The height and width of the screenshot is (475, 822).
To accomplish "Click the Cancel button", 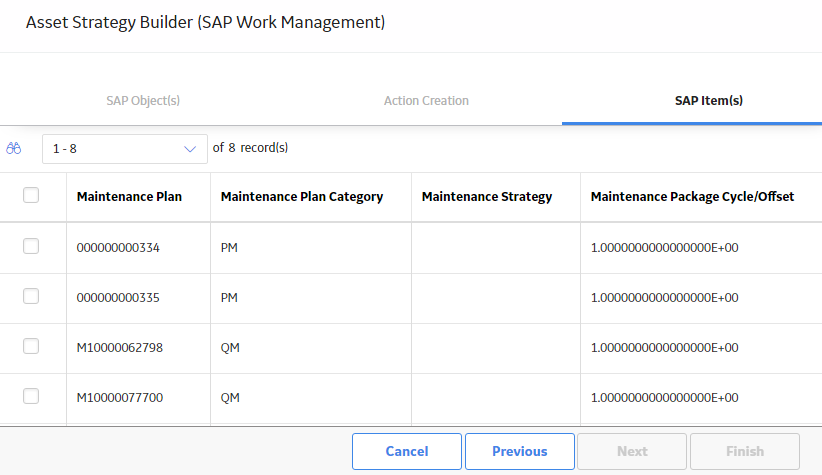I will tap(407, 451).
